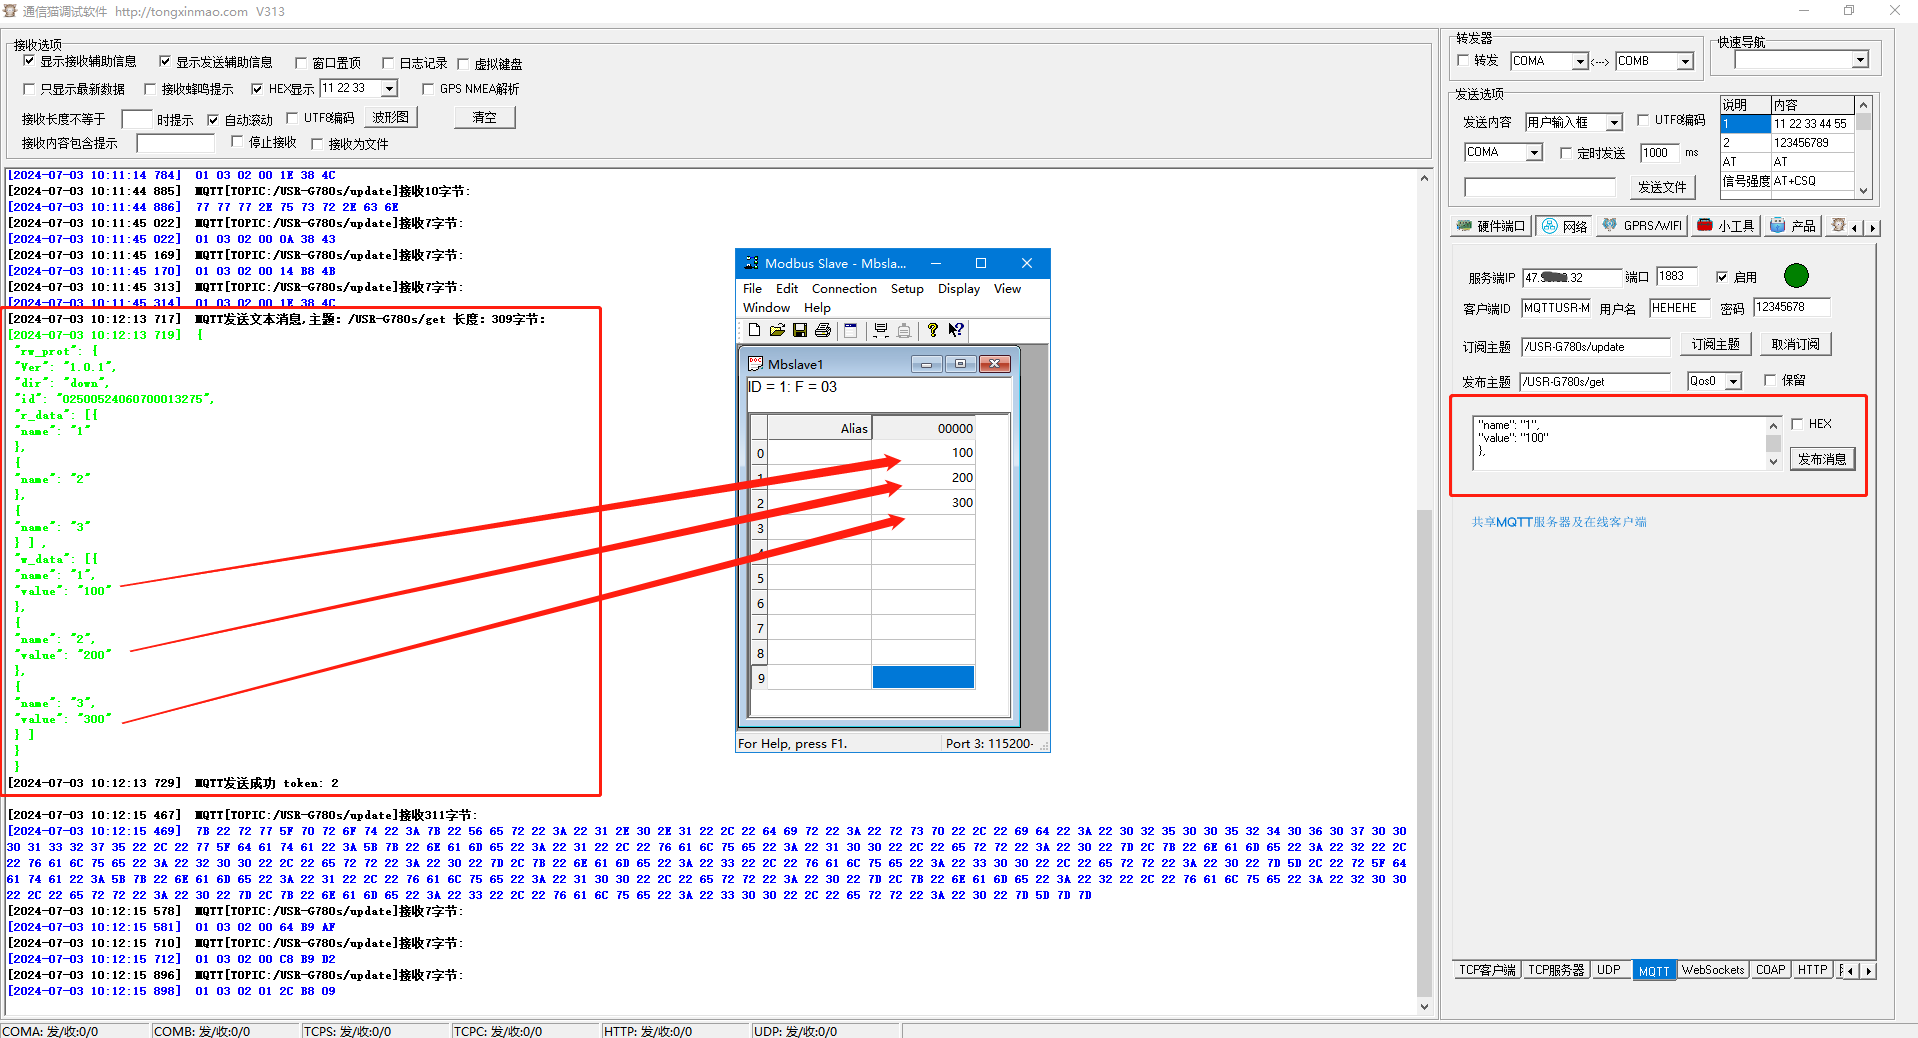Click the Connect icon in Modbus Slave toolbar
Image resolution: width=1918 pixels, height=1038 pixels.
click(x=881, y=330)
